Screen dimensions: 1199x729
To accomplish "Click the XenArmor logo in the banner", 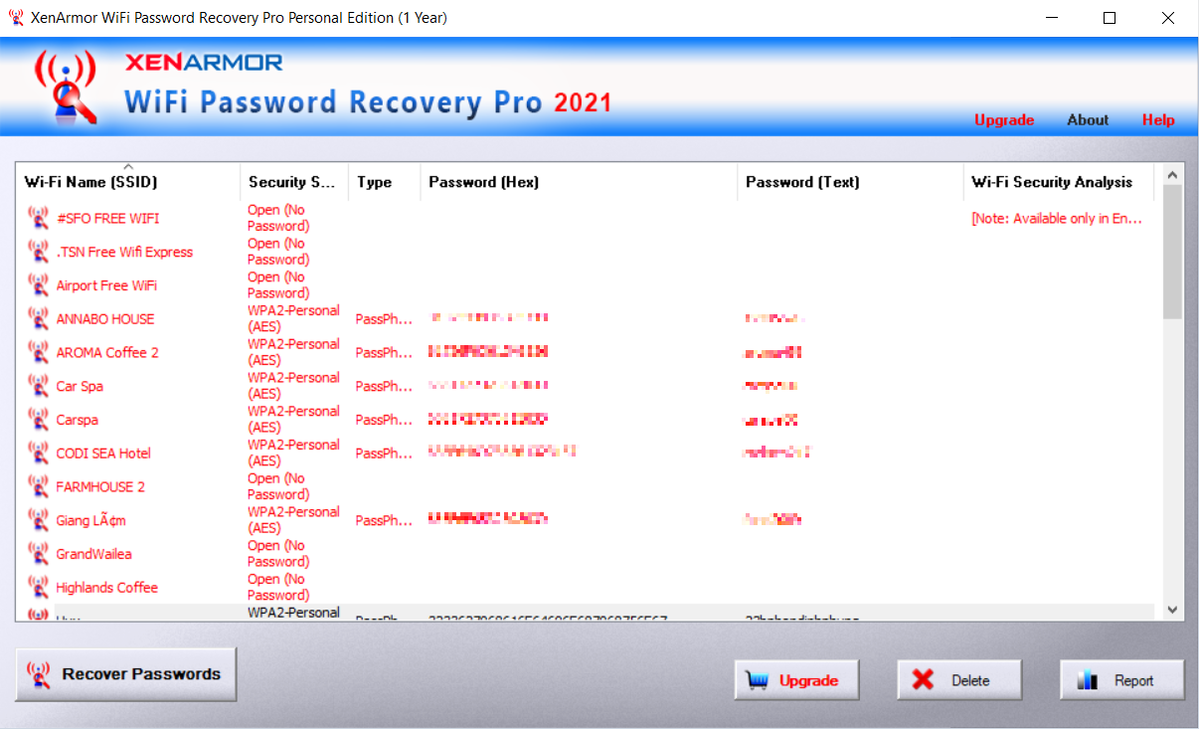I will coord(66,86).
